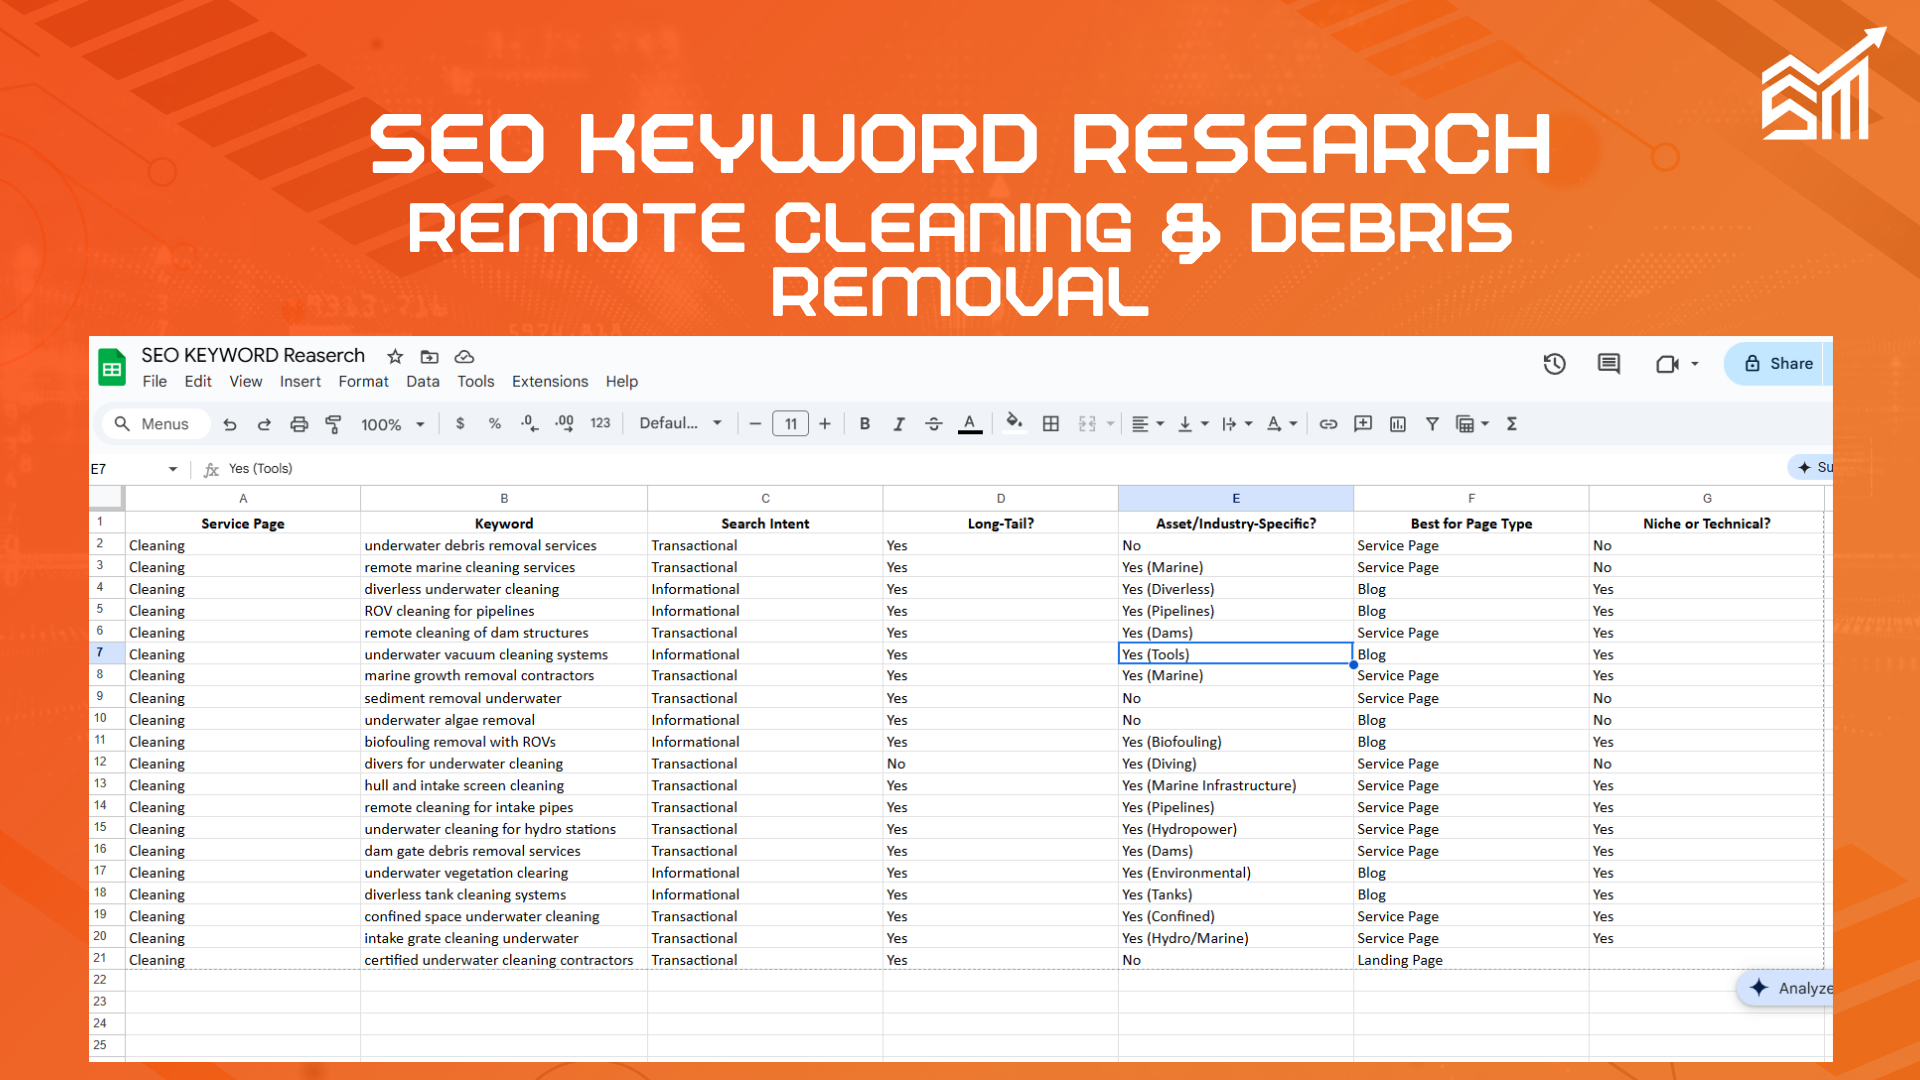Image resolution: width=1920 pixels, height=1080 pixels.
Task: Open the text color picker
Action: 970,424
